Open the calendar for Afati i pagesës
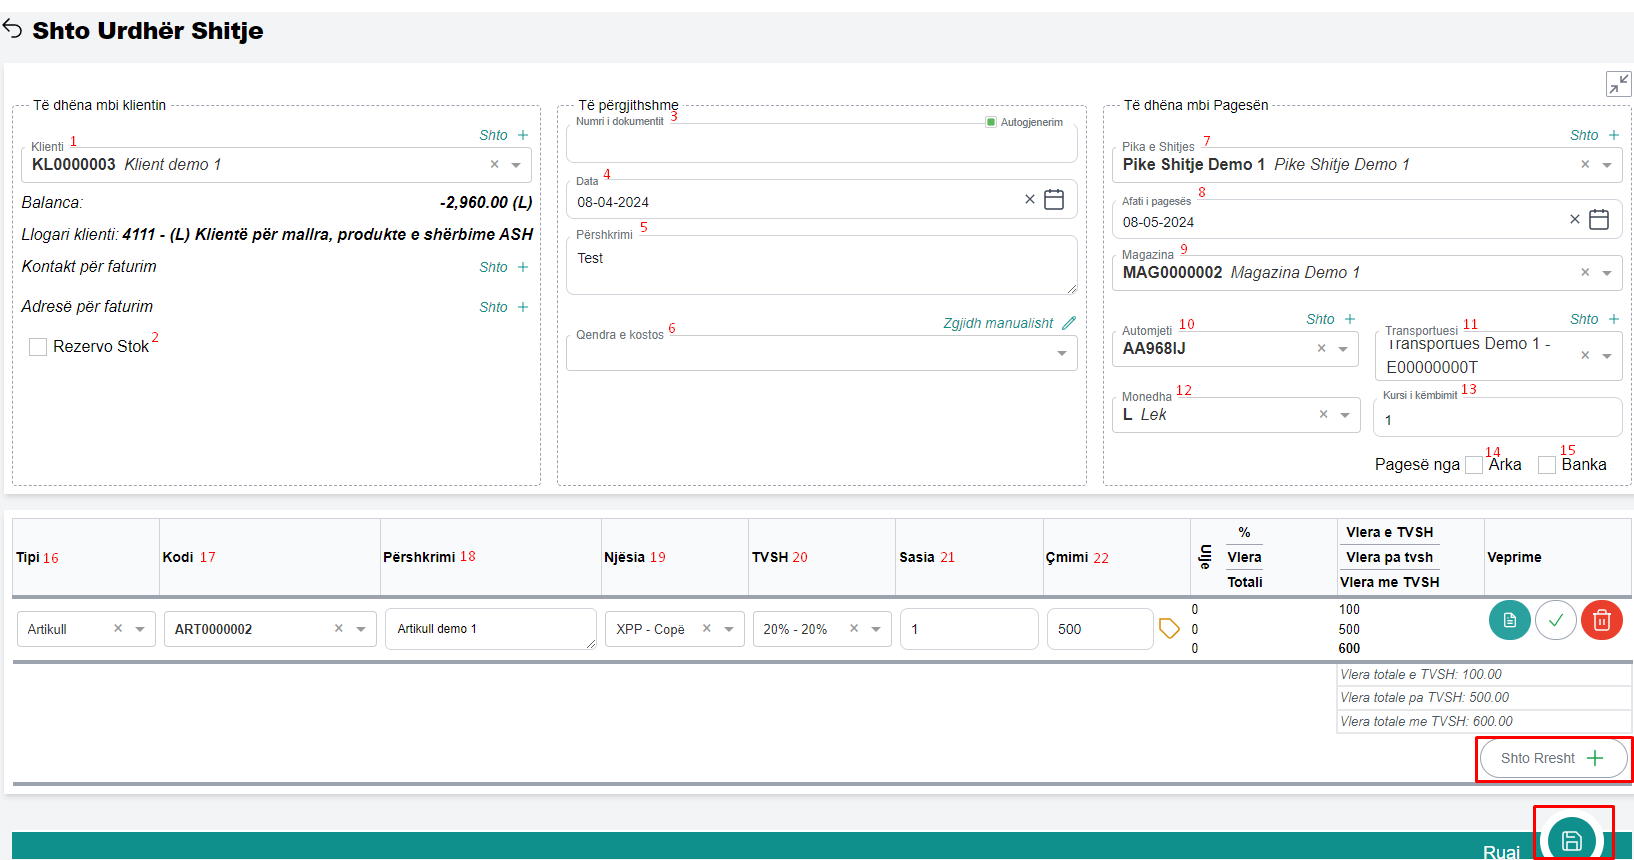Screen dimensions: 1634x860 1599,219
